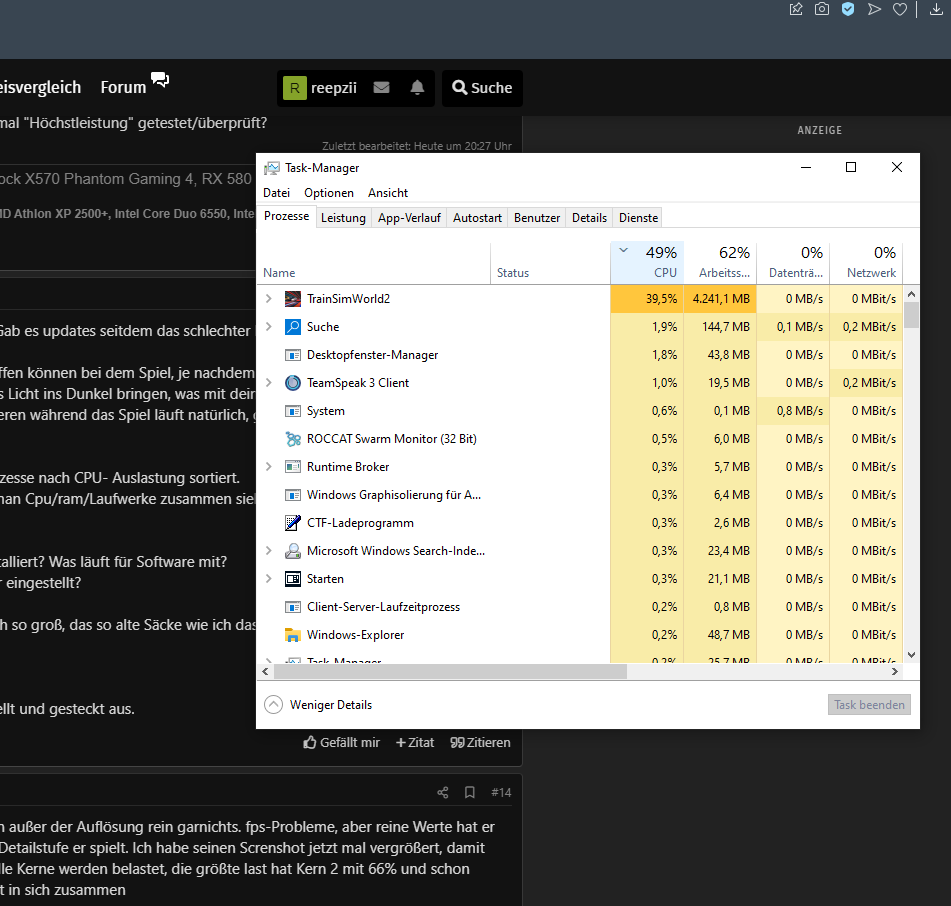Click the Client-Server-Laufzeitprozess icon
951x906 pixels.
pyautogui.click(x=293, y=606)
